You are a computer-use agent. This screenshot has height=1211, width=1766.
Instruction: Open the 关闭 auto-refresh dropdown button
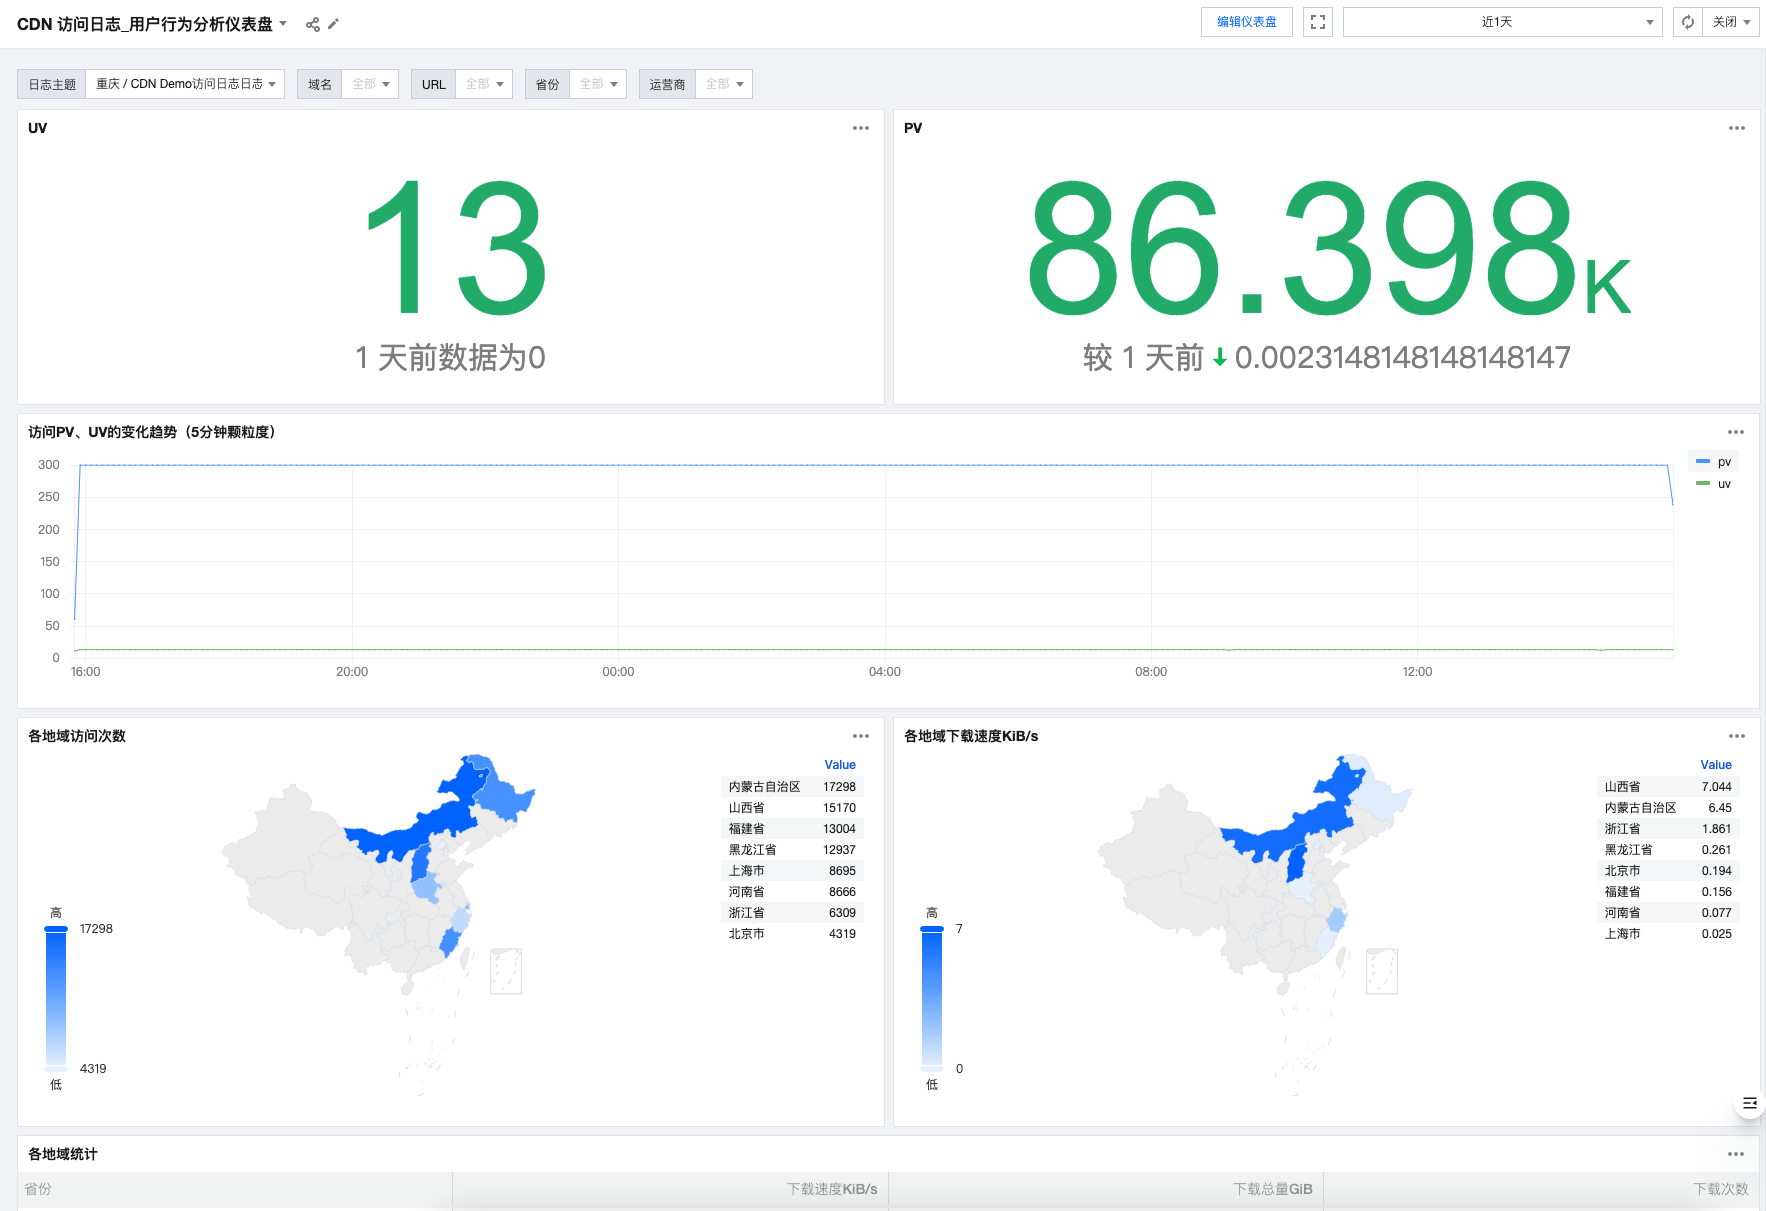[x=1731, y=22]
